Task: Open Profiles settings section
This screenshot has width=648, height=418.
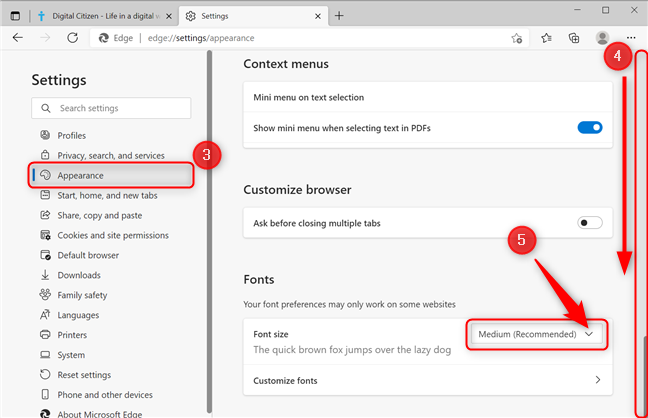Action: pyautogui.click(x=71, y=136)
